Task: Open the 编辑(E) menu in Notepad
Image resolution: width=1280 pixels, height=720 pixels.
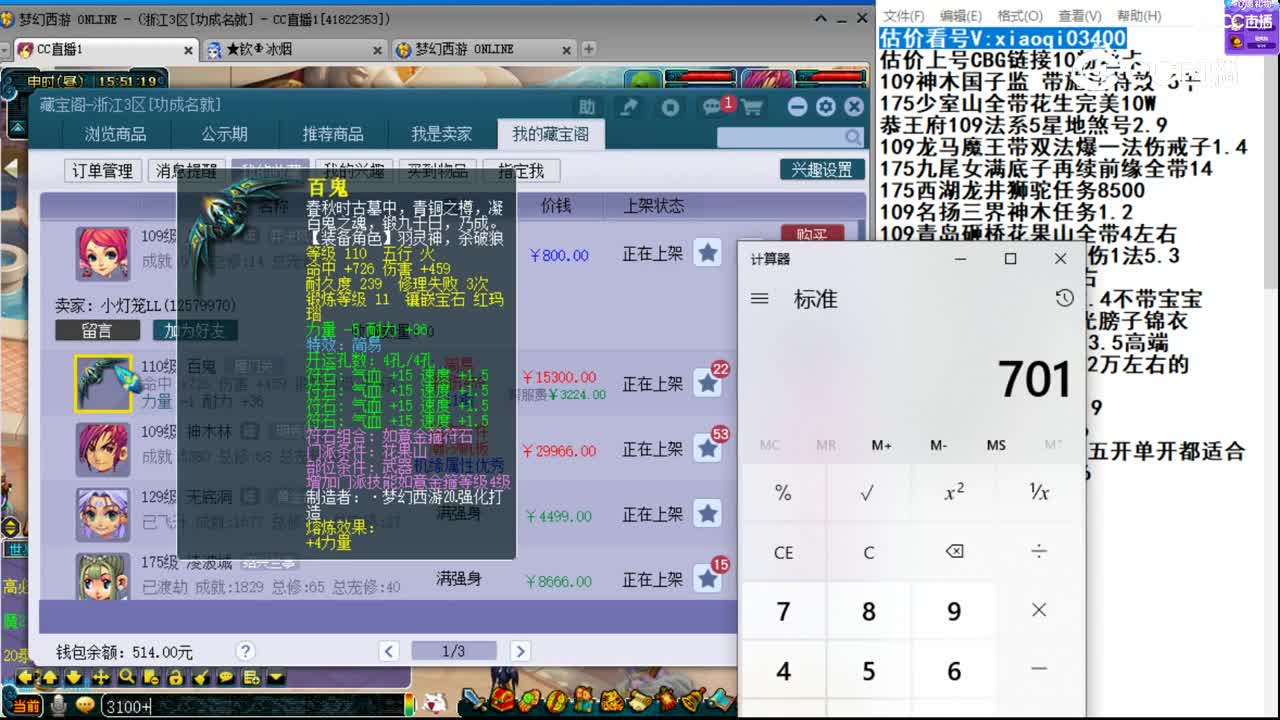Action: click(x=961, y=16)
